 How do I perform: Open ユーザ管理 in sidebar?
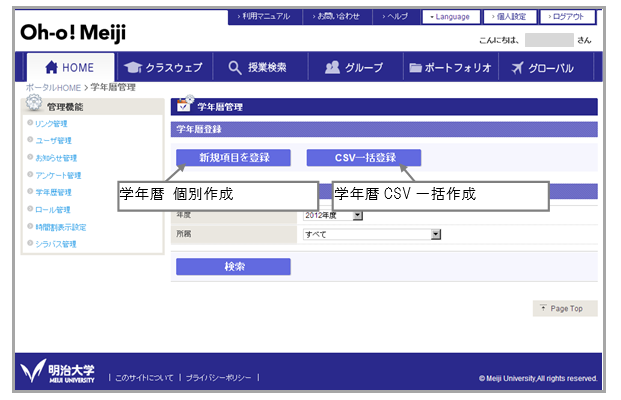pos(53,141)
